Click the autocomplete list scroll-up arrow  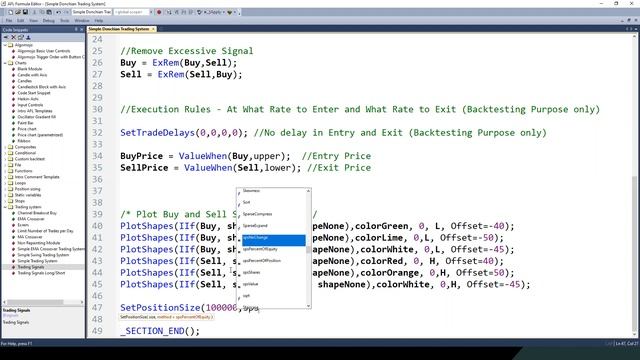point(309,191)
